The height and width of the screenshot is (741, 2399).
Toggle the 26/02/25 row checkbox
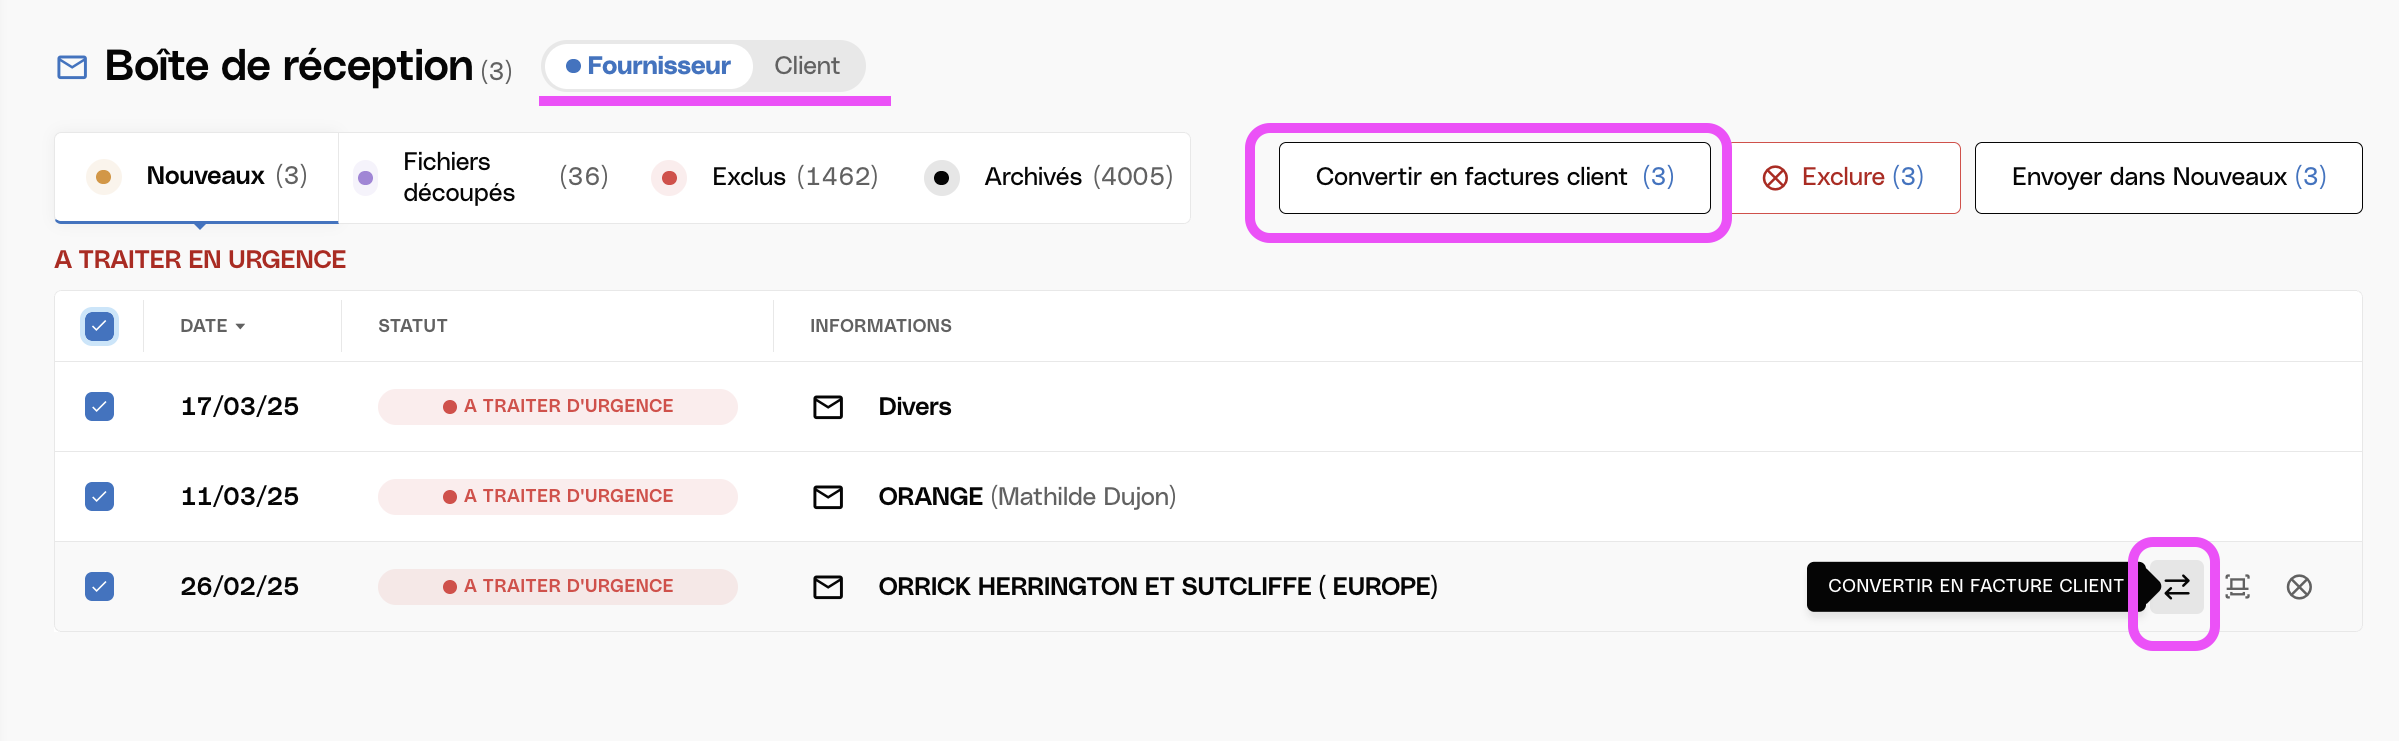pos(99,587)
